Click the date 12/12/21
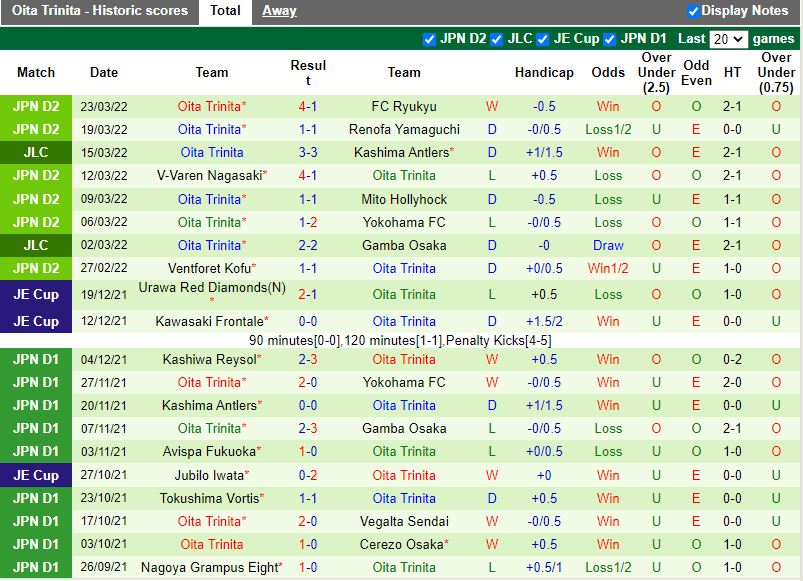Viewport: 803px width, 581px height. [104, 321]
